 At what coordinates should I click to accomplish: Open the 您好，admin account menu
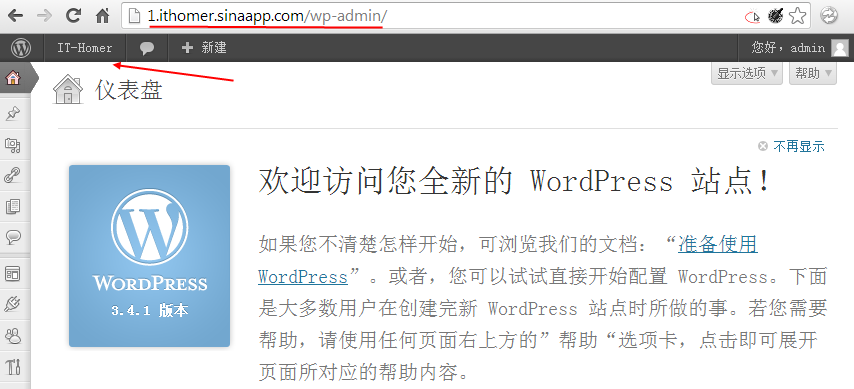pyautogui.click(x=796, y=48)
